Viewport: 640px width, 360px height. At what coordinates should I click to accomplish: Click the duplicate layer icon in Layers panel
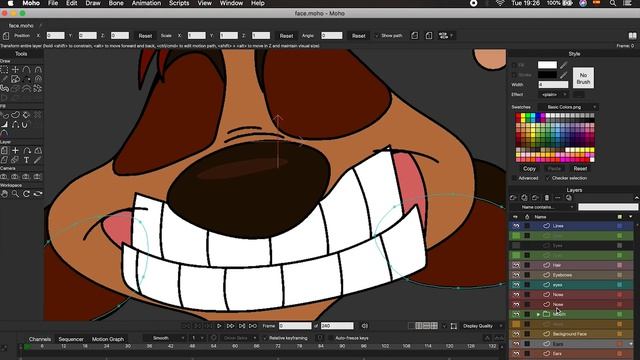pos(524,198)
